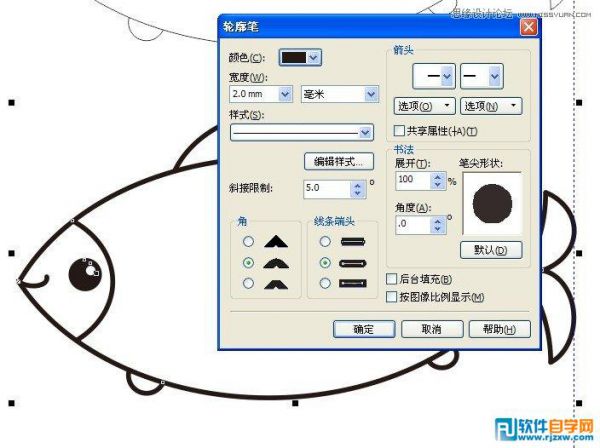Select the round corner radio button
600x448 pixels.
coord(248,262)
